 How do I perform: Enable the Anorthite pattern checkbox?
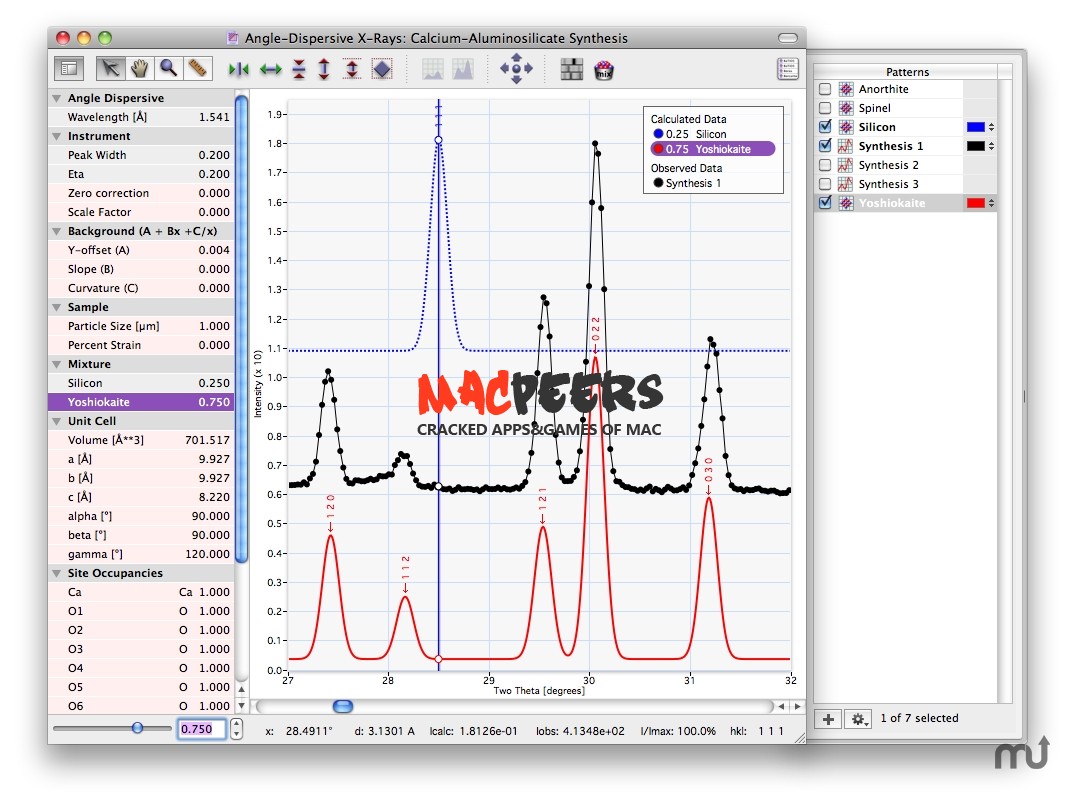pos(824,89)
